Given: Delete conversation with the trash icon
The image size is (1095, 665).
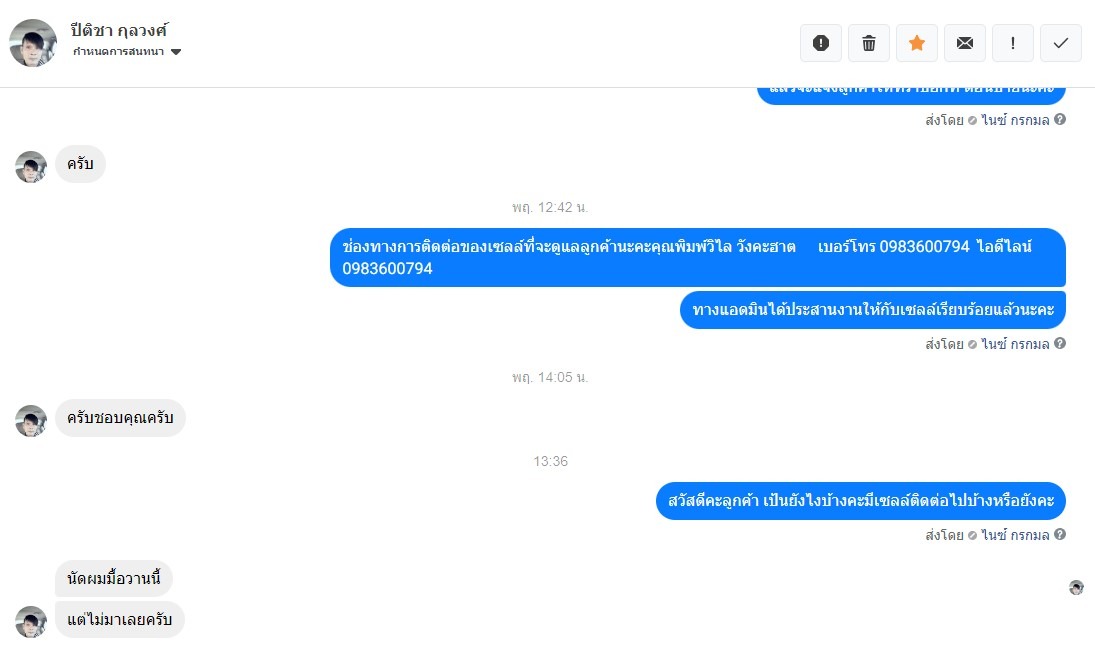Looking at the screenshot, I should (x=869, y=43).
